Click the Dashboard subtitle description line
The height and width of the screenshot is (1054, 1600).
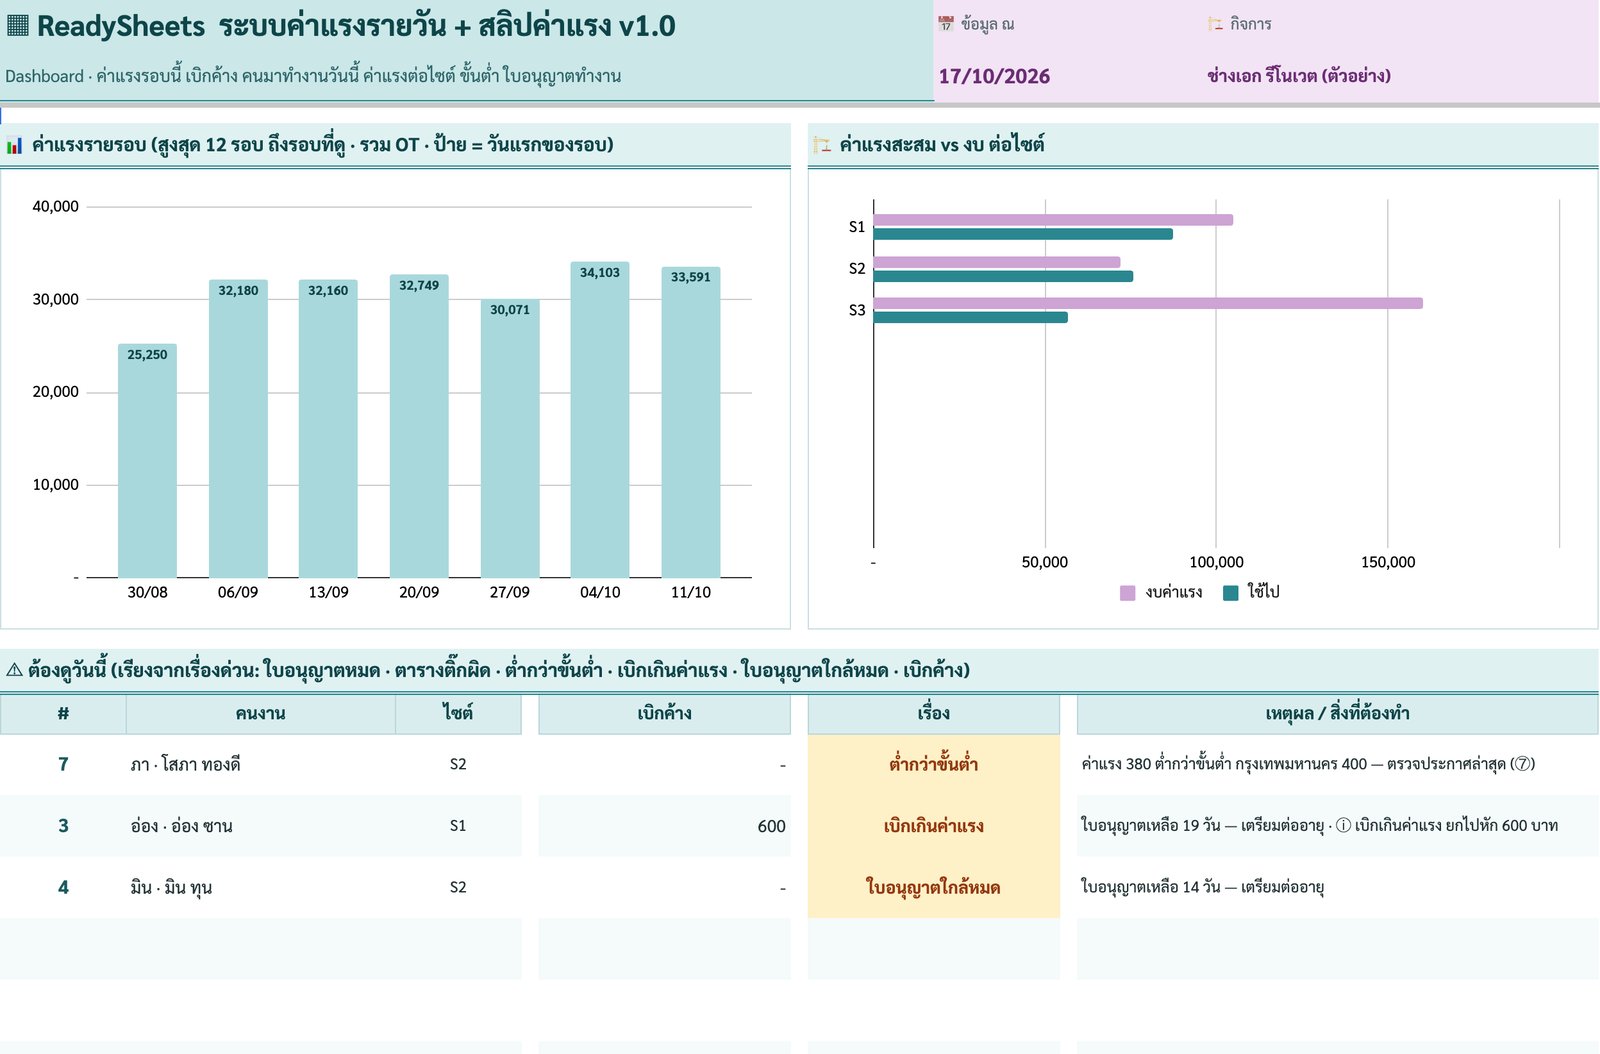313,76
